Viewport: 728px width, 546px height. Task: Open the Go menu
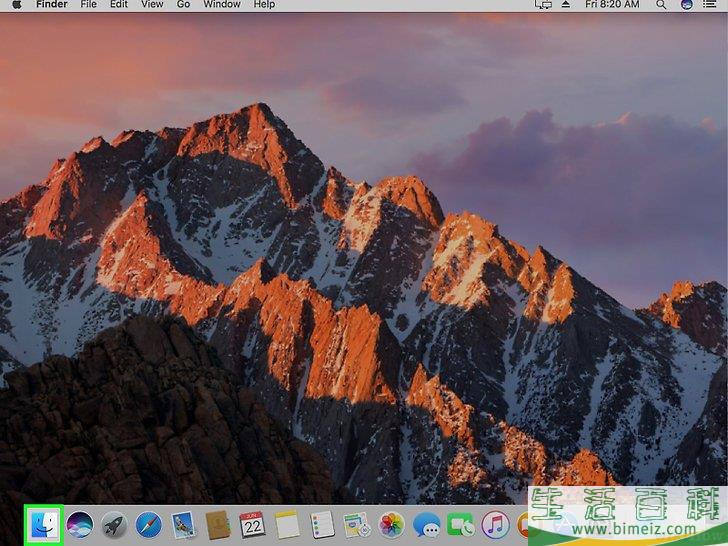[183, 5]
